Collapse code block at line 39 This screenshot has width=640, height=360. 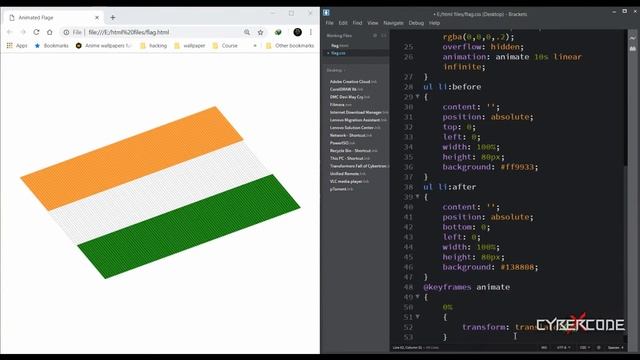tap(417, 197)
